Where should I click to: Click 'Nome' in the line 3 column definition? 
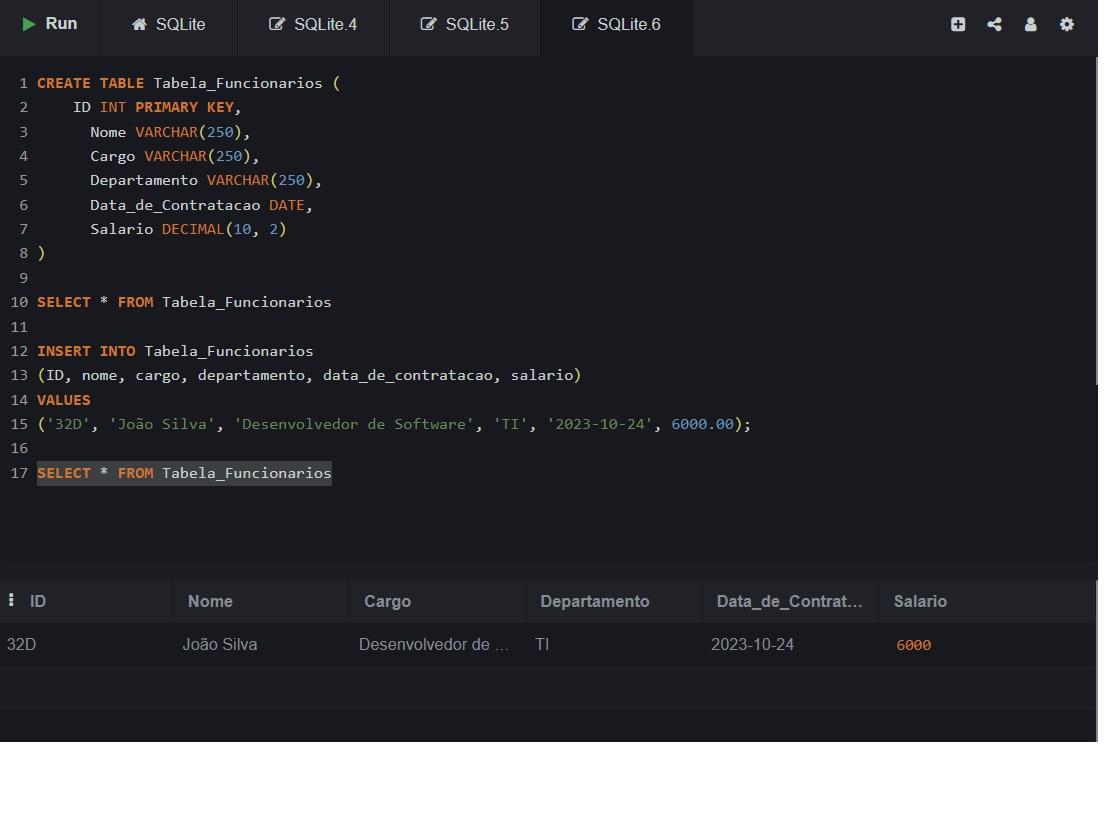point(108,132)
